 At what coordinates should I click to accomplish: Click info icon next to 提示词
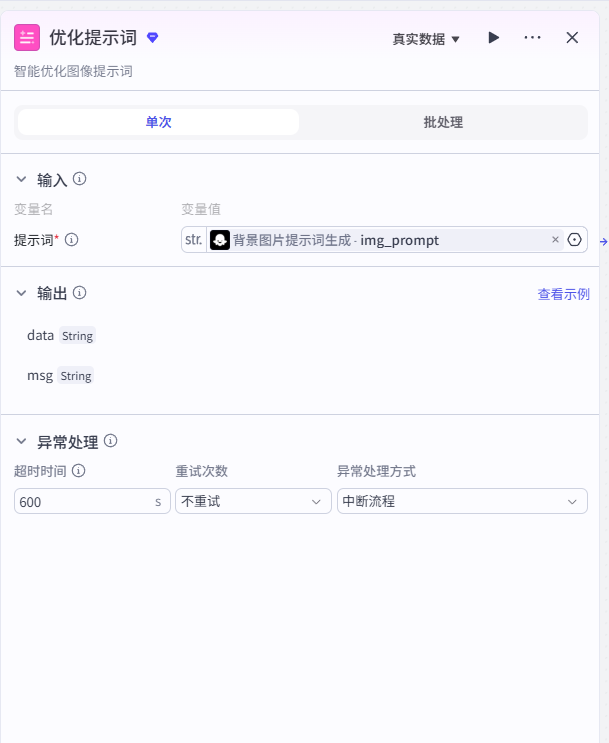72,240
